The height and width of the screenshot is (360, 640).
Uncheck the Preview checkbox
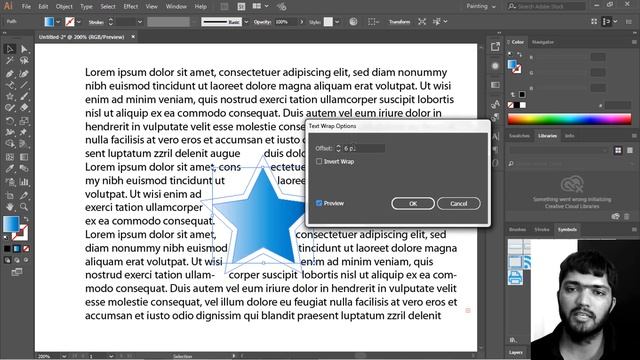[x=319, y=203]
